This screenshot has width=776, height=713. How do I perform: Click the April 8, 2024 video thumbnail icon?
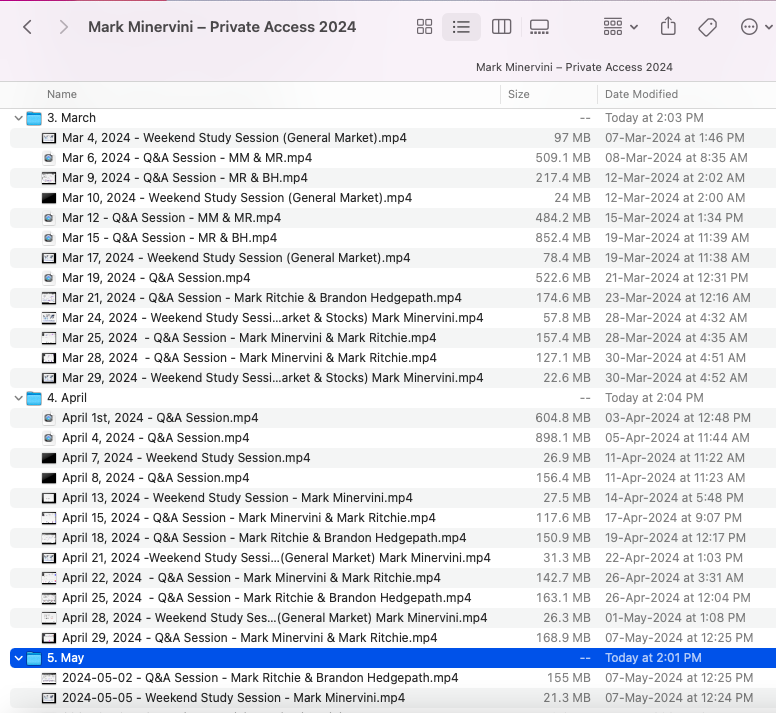48,478
